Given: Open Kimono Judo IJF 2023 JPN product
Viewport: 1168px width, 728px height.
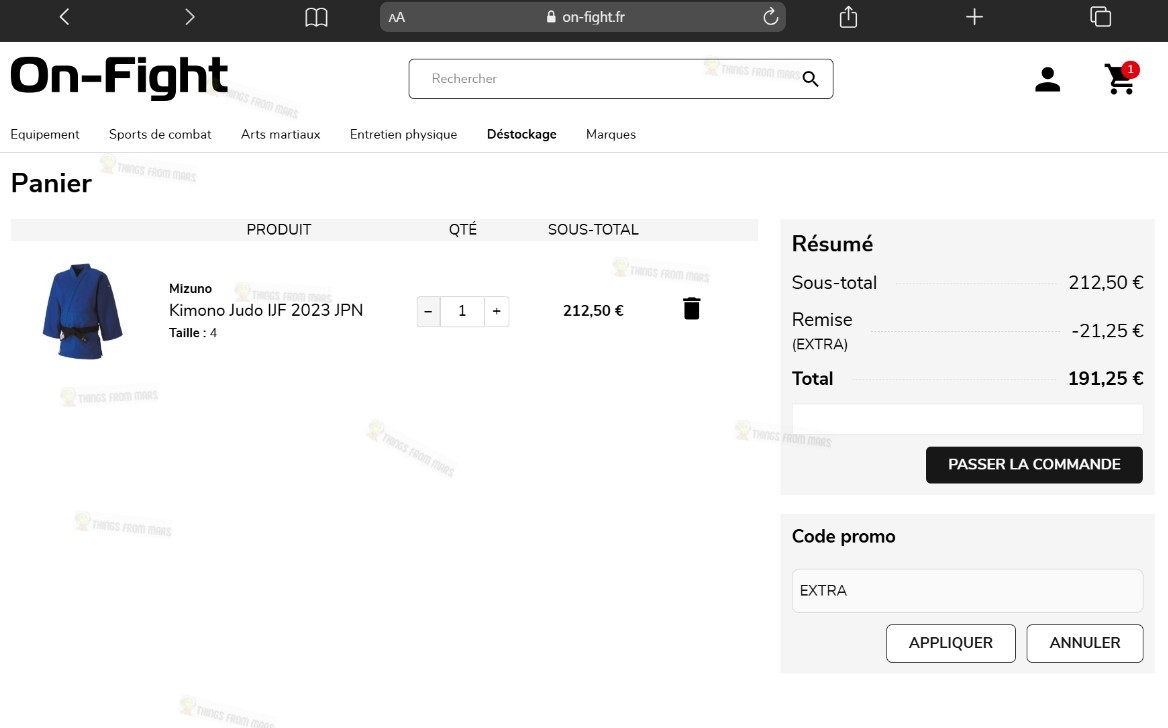Looking at the screenshot, I should pyautogui.click(x=266, y=310).
